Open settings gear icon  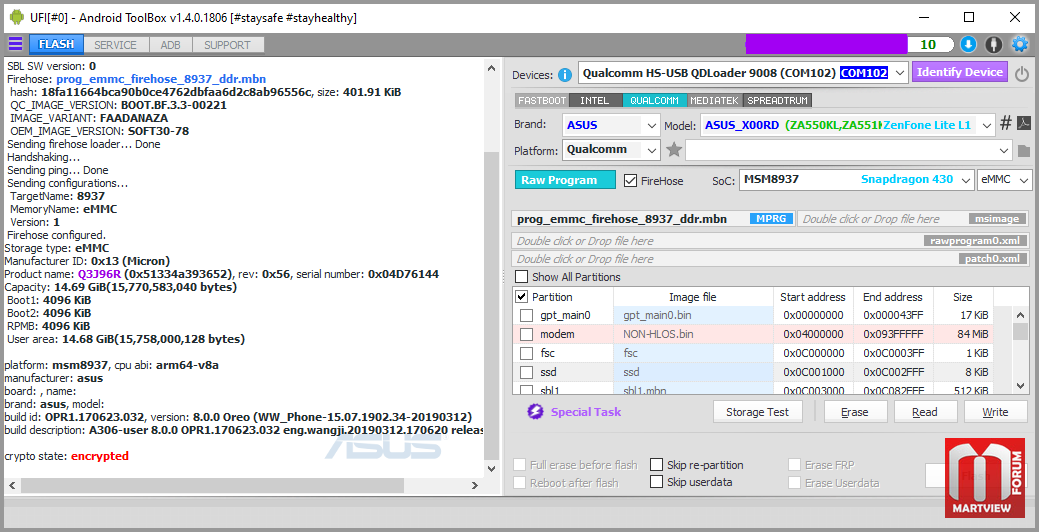coord(1019,44)
